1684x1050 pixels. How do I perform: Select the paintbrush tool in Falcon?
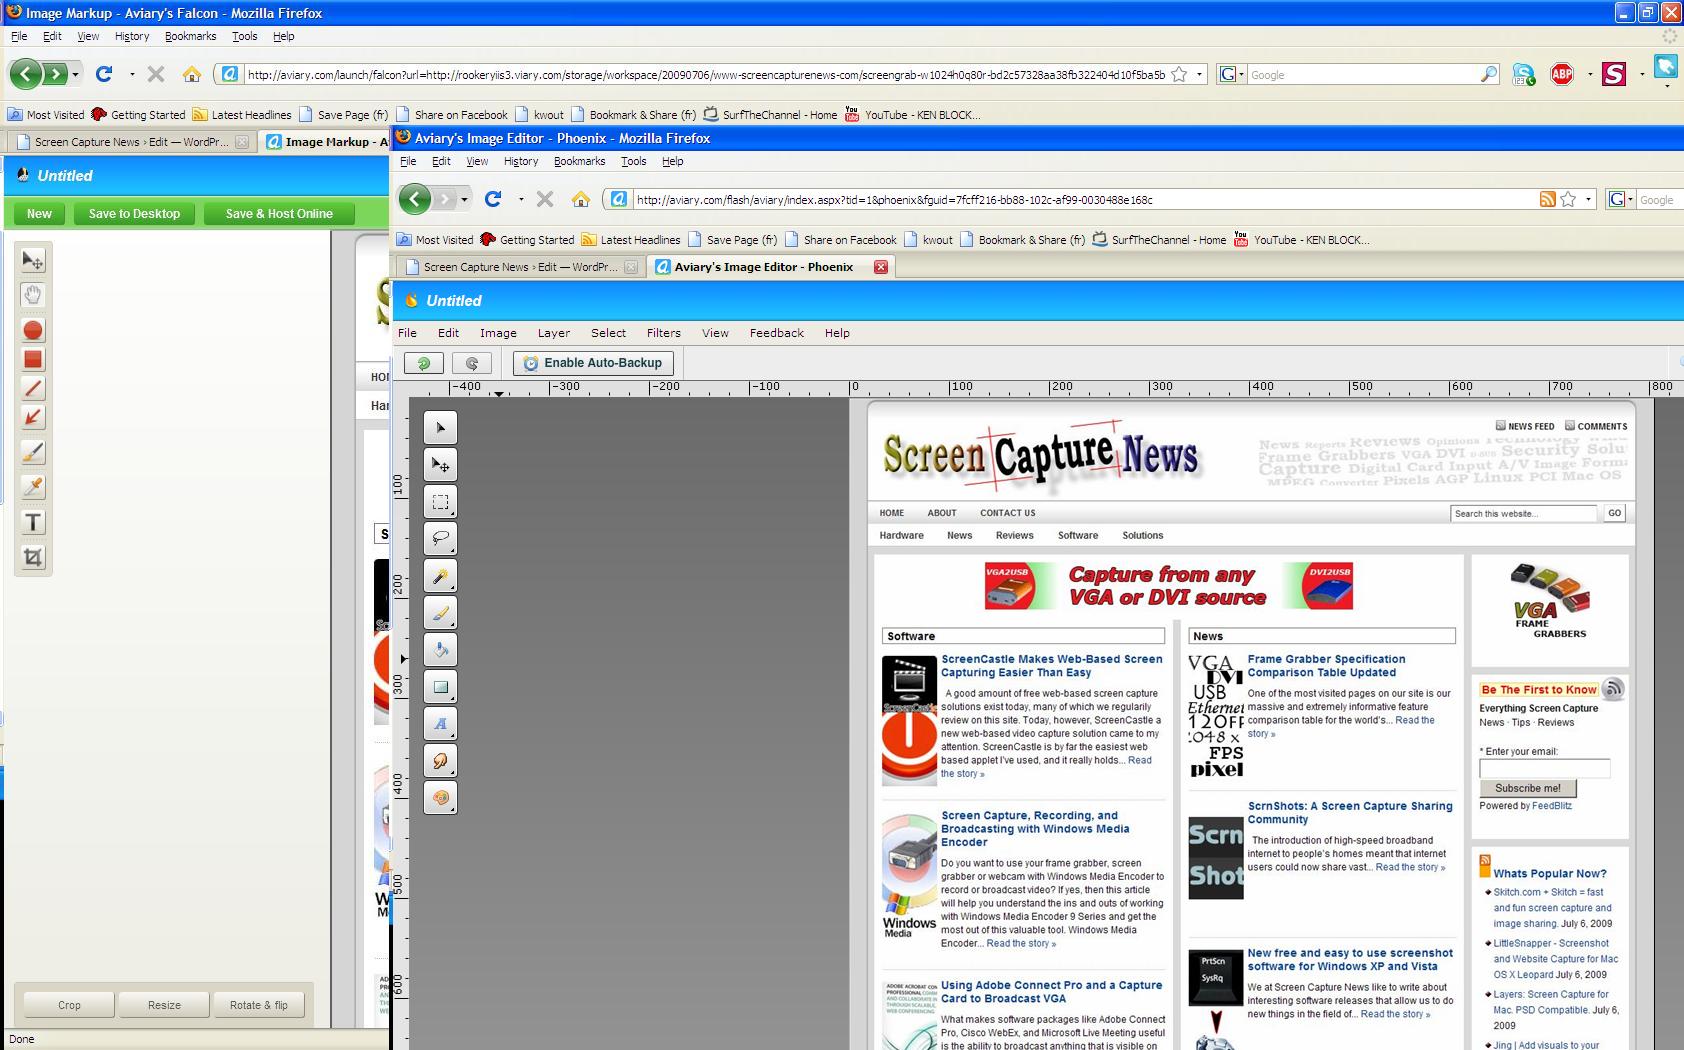[33, 452]
